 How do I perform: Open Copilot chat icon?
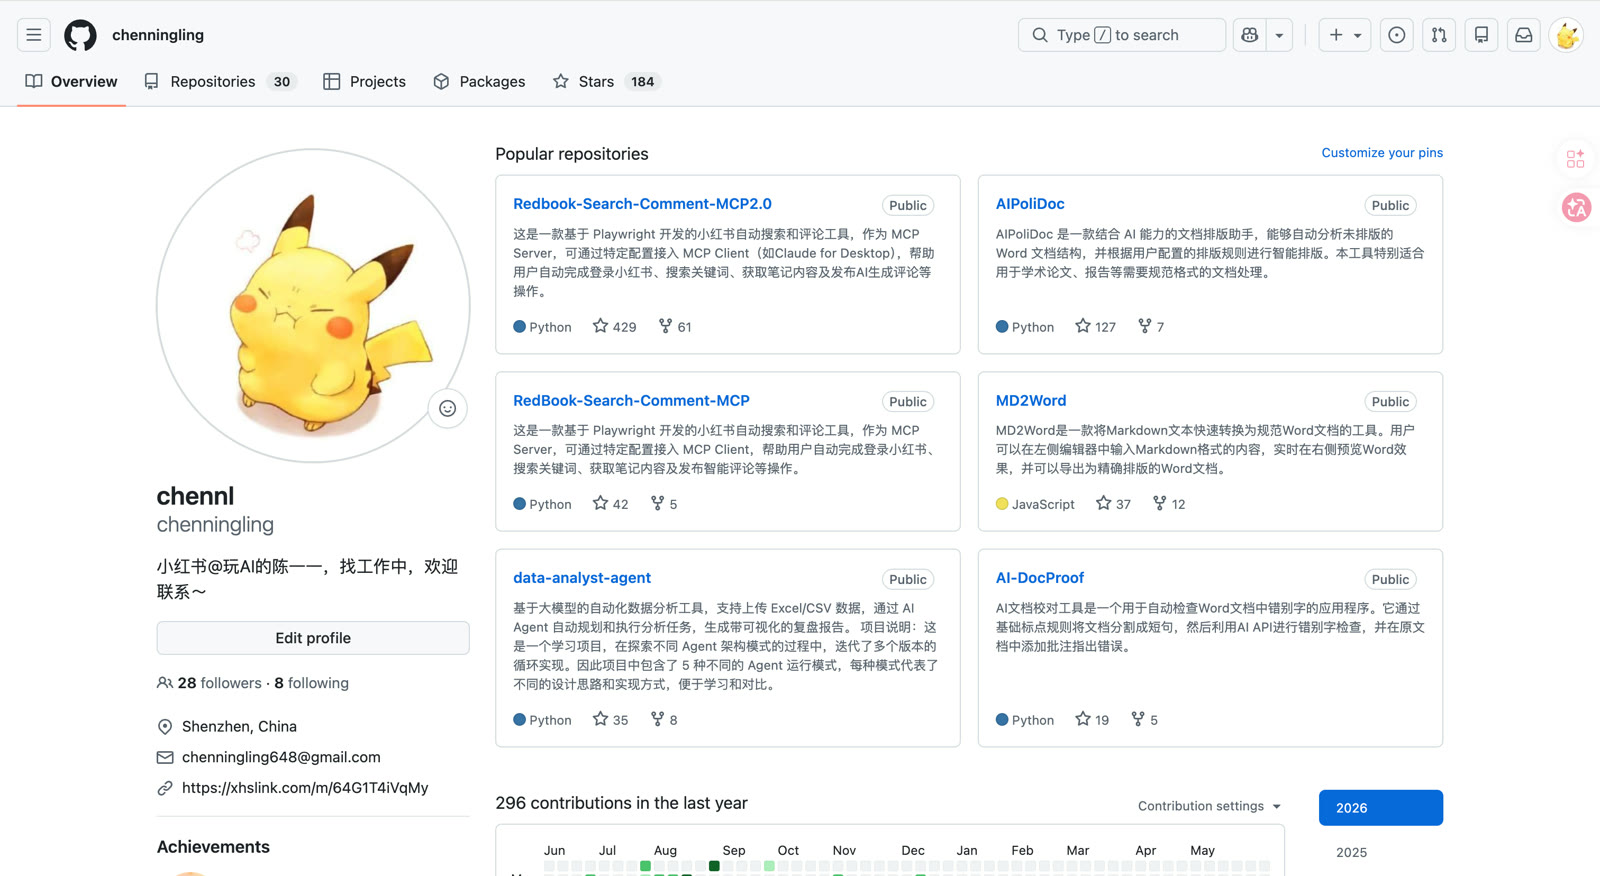[1249, 35]
